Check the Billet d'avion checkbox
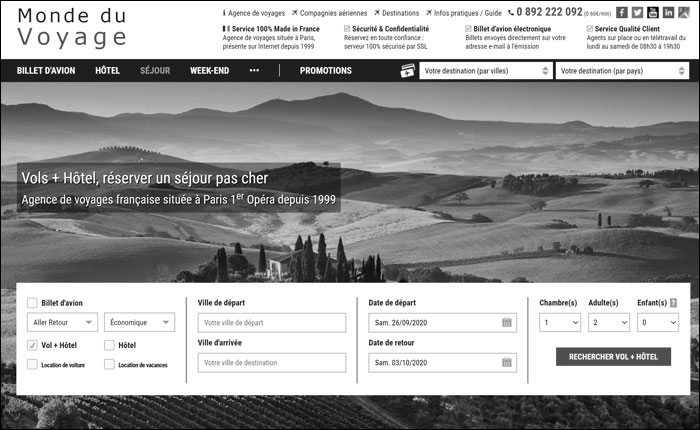 coord(32,303)
